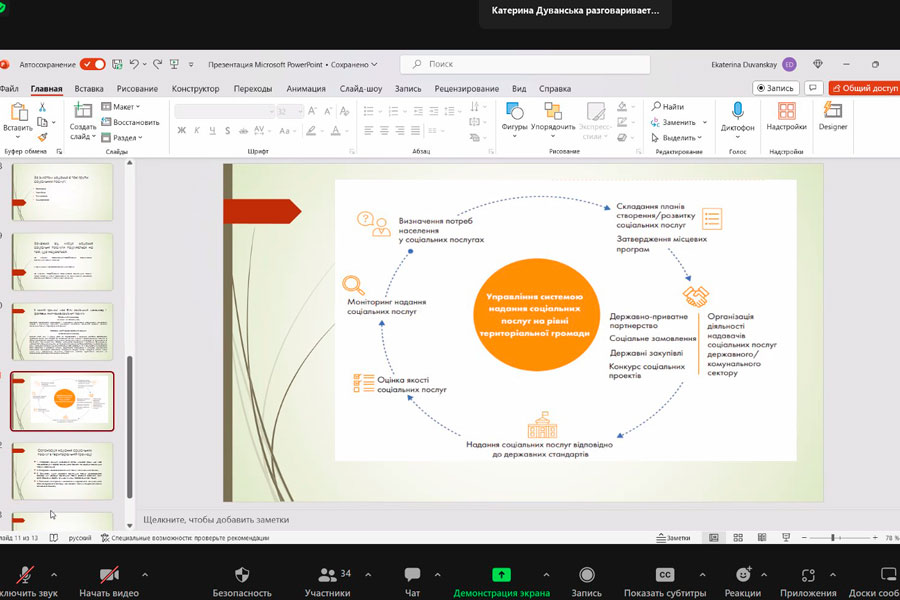The height and width of the screenshot is (600, 900).
Task: Open Zoom Реакции emoji icon
Action: click(743, 575)
